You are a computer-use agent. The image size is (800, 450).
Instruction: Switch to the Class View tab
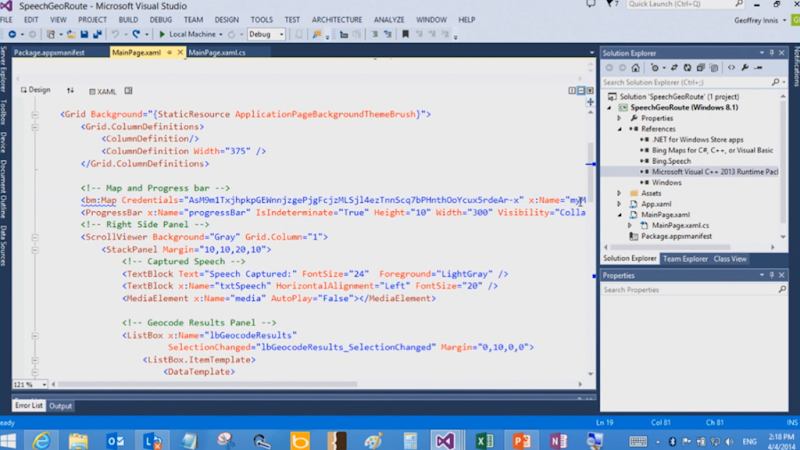[730, 259]
